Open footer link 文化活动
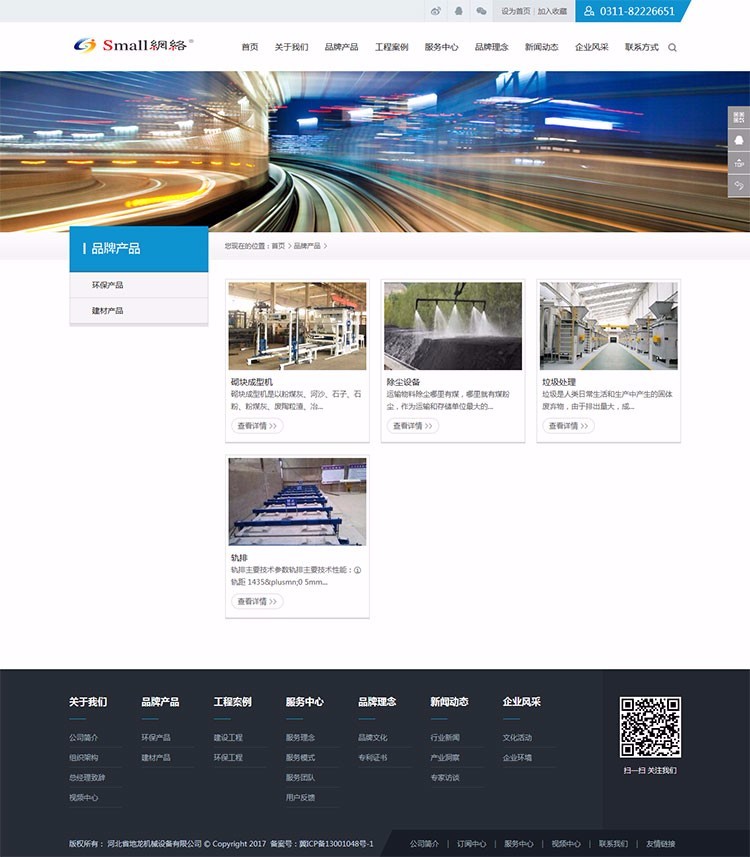This screenshot has height=857, width=750. (517, 737)
